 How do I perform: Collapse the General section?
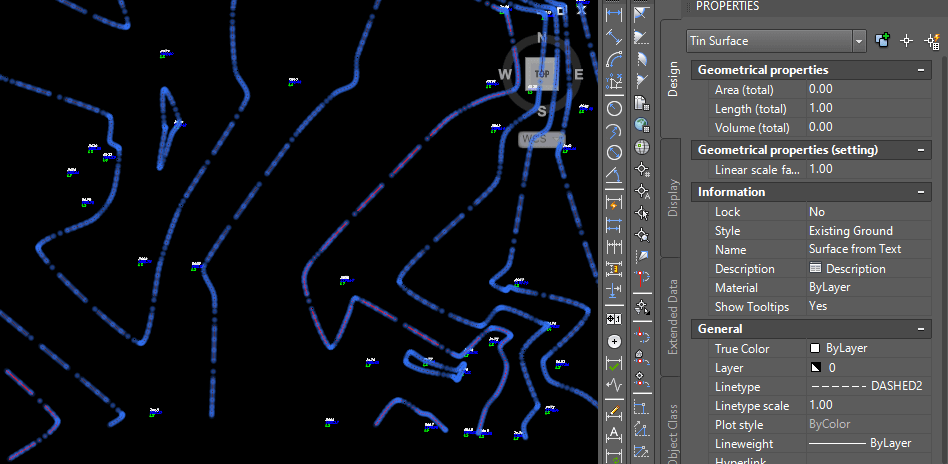[921, 329]
